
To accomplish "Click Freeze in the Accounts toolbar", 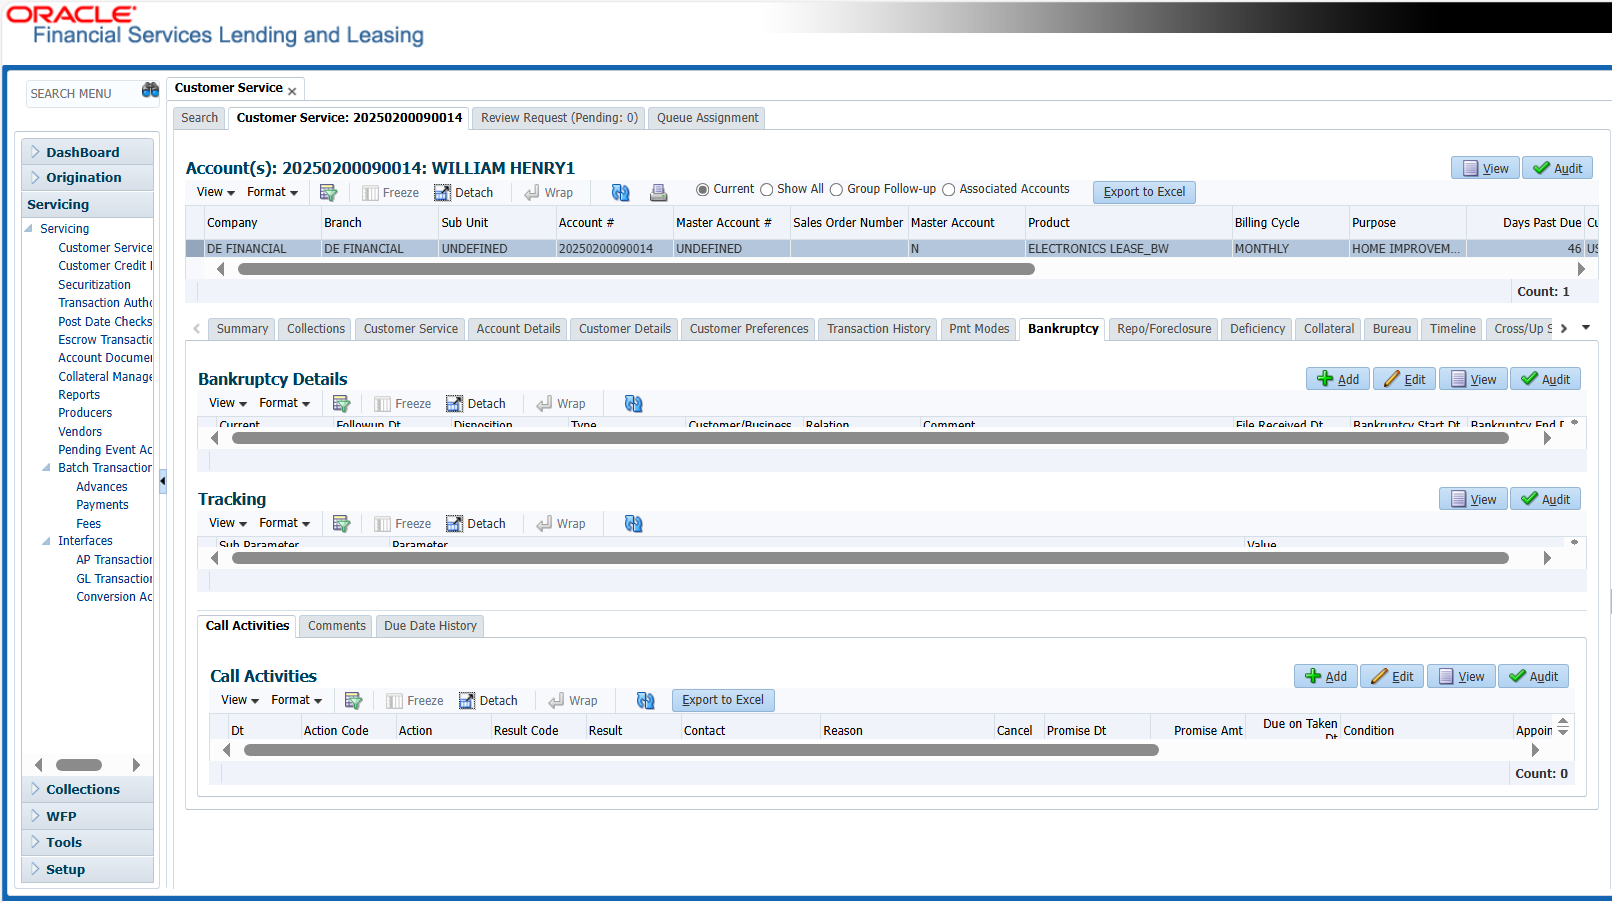I will point(390,193).
